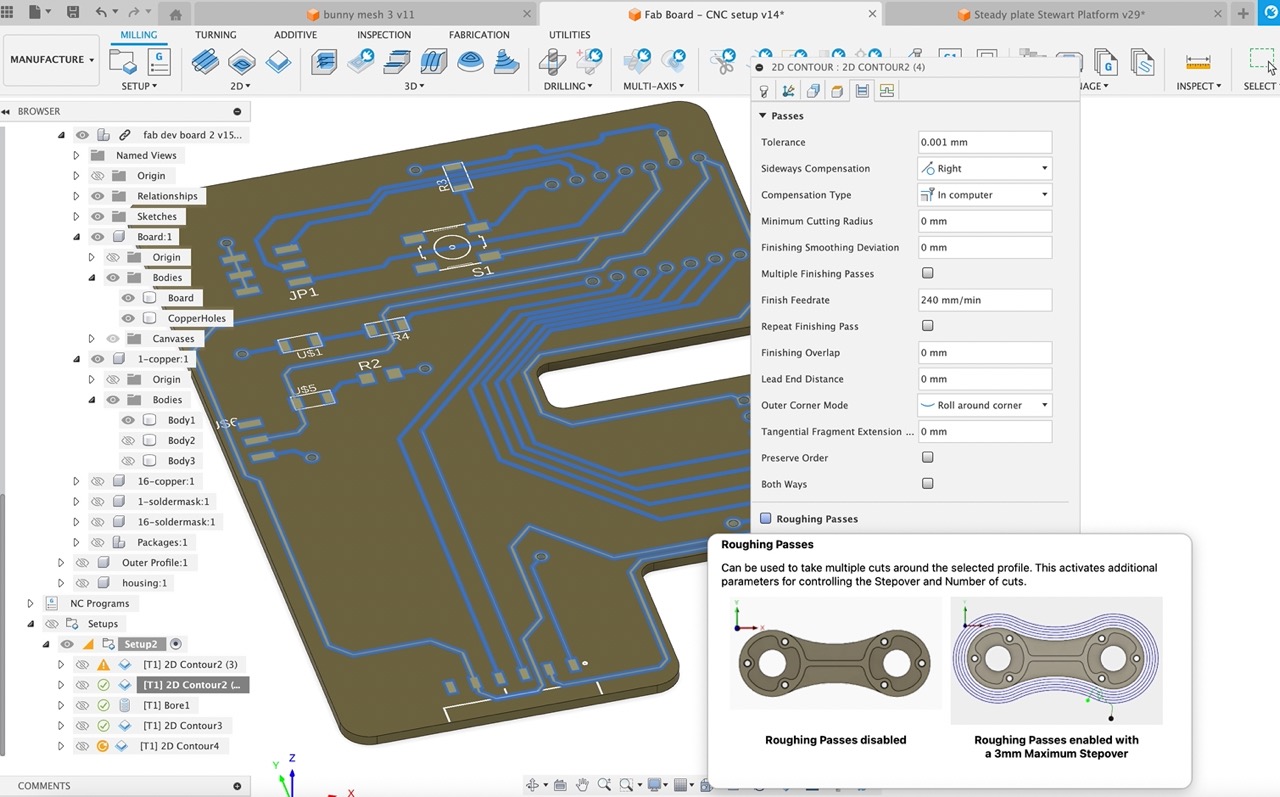Switch to the FABRICATION ribbon tab
Screen dimensions: 1280x797
(x=479, y=35)
